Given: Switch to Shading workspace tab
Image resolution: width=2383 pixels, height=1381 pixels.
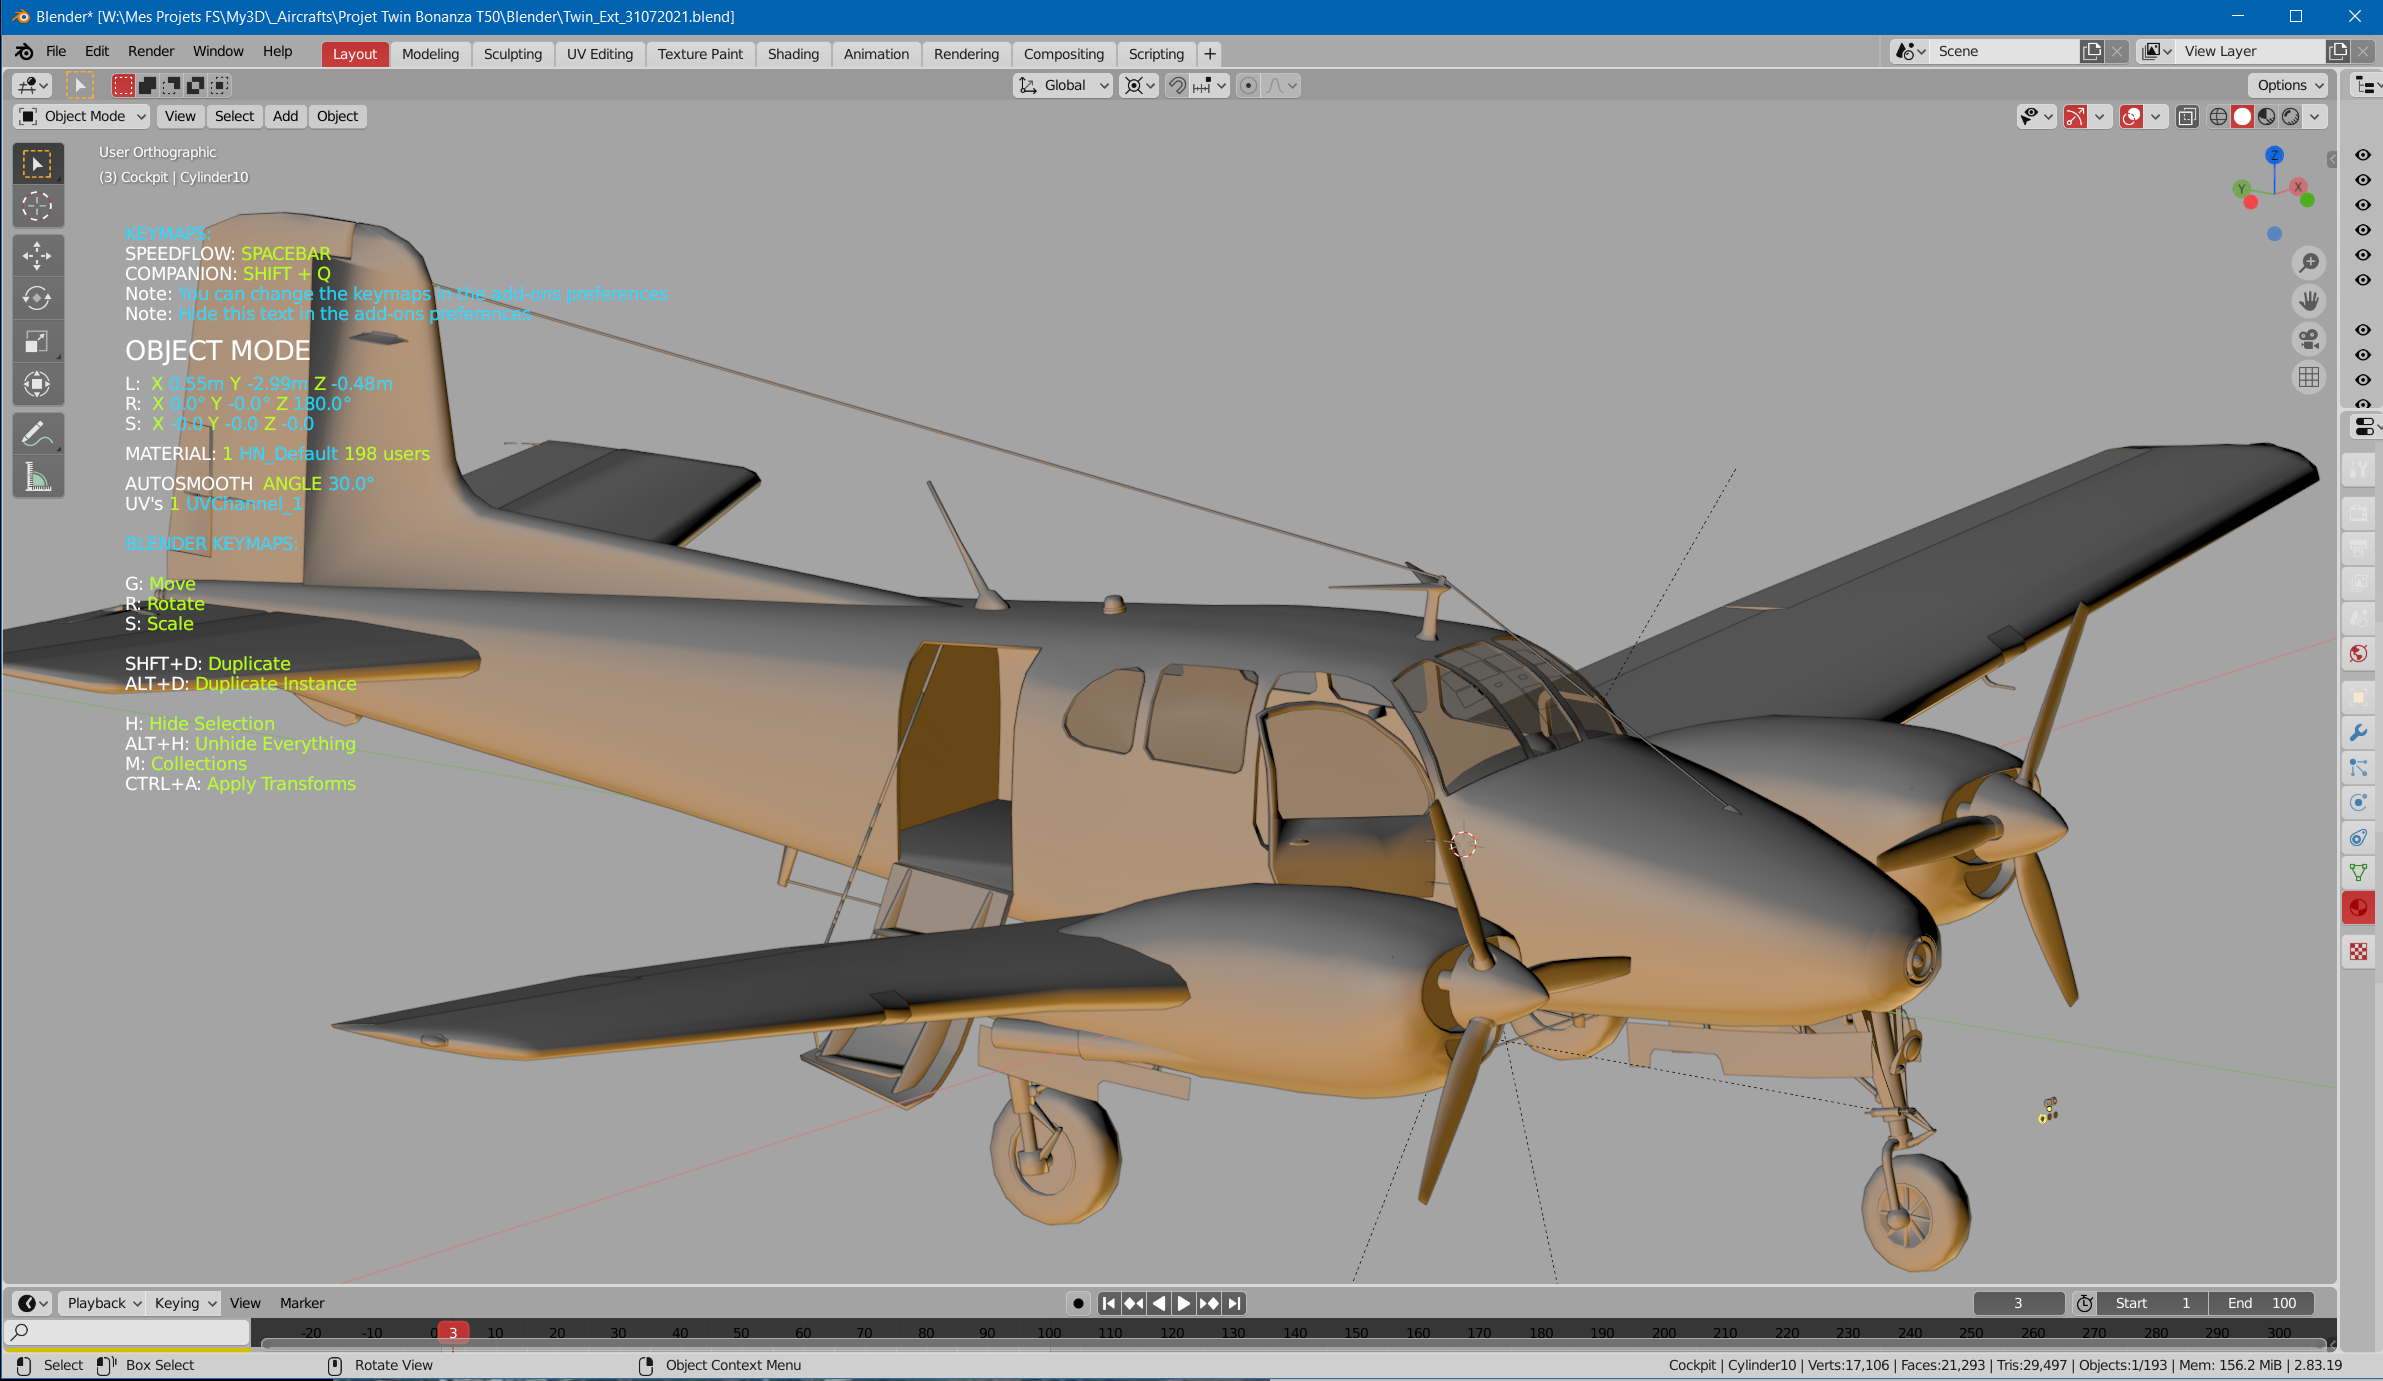Looking at the screenshot, I should 793,54.
